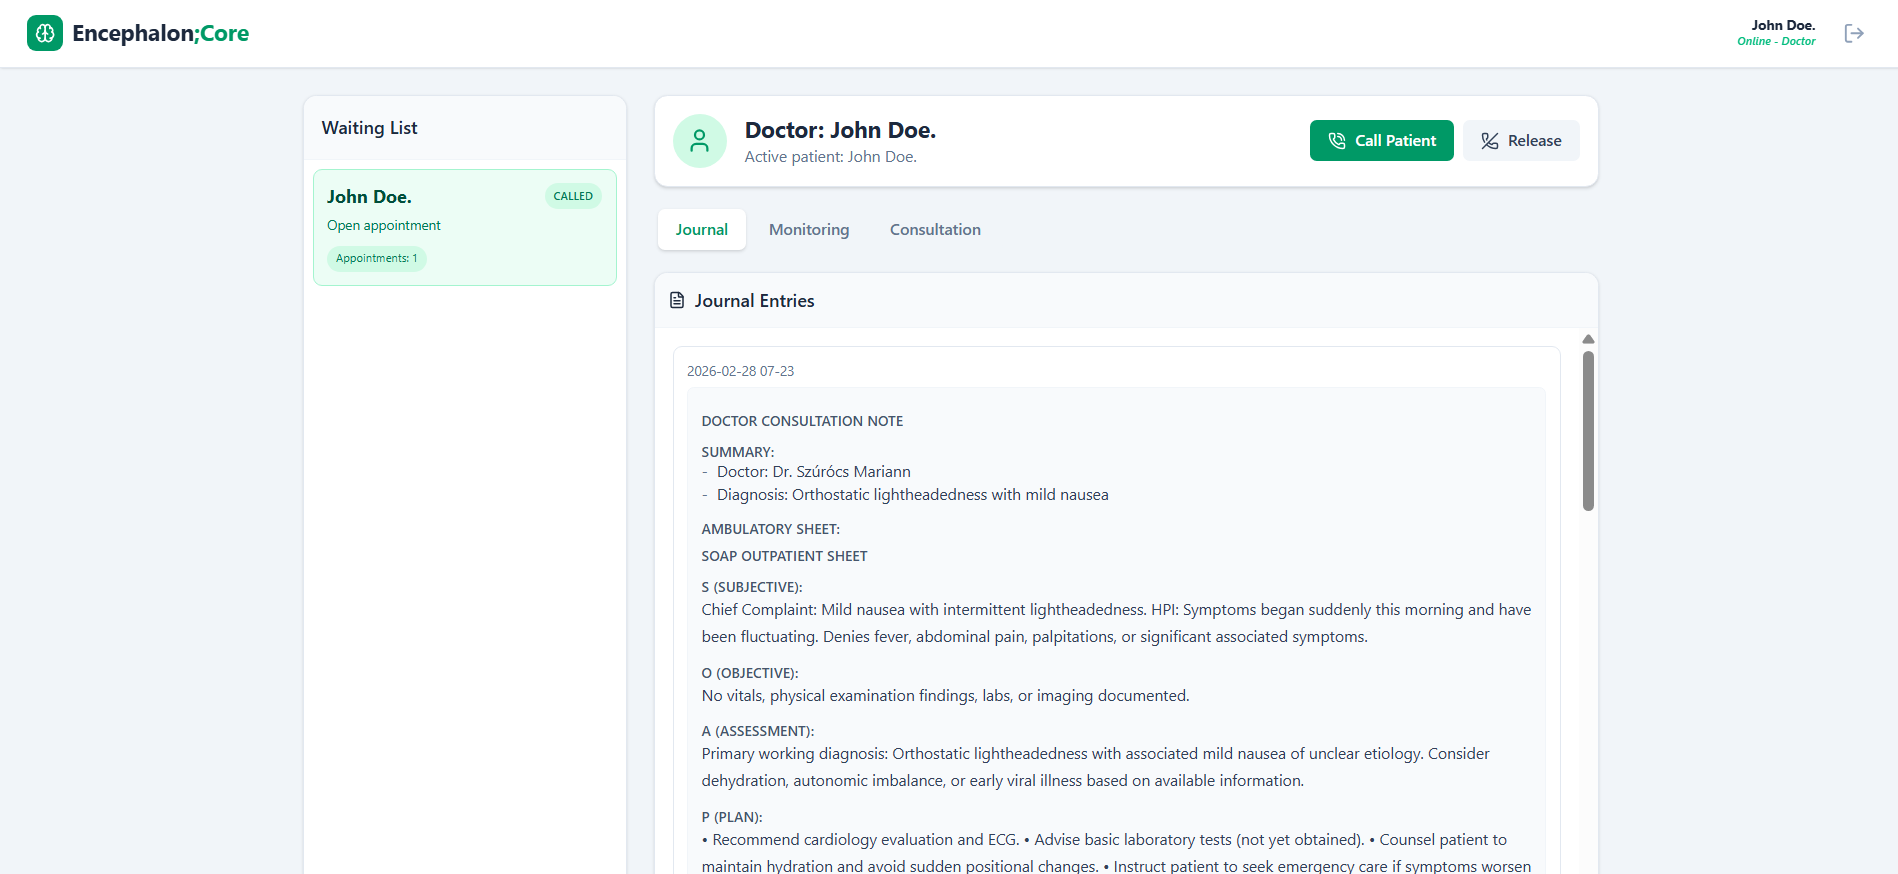This screenshot has width=1898, height=874.
Task: Click the 'AMBULATORY SHEET:' label
Action: (x=770, y=529)
